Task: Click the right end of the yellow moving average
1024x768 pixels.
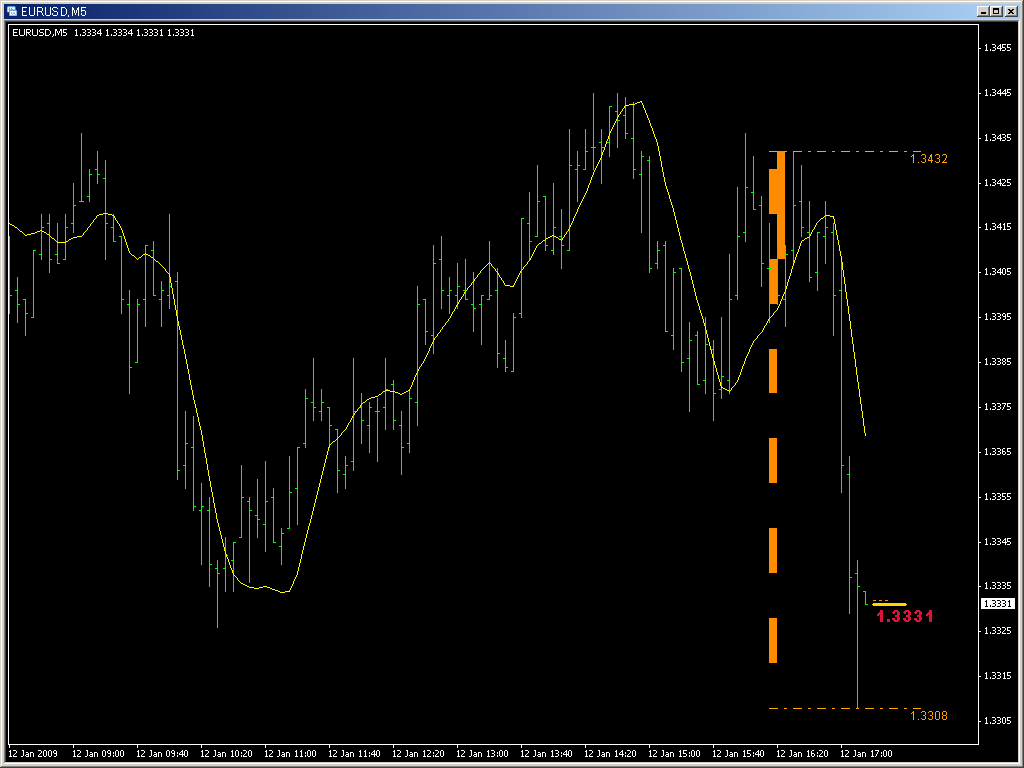Action: (865, 433)
